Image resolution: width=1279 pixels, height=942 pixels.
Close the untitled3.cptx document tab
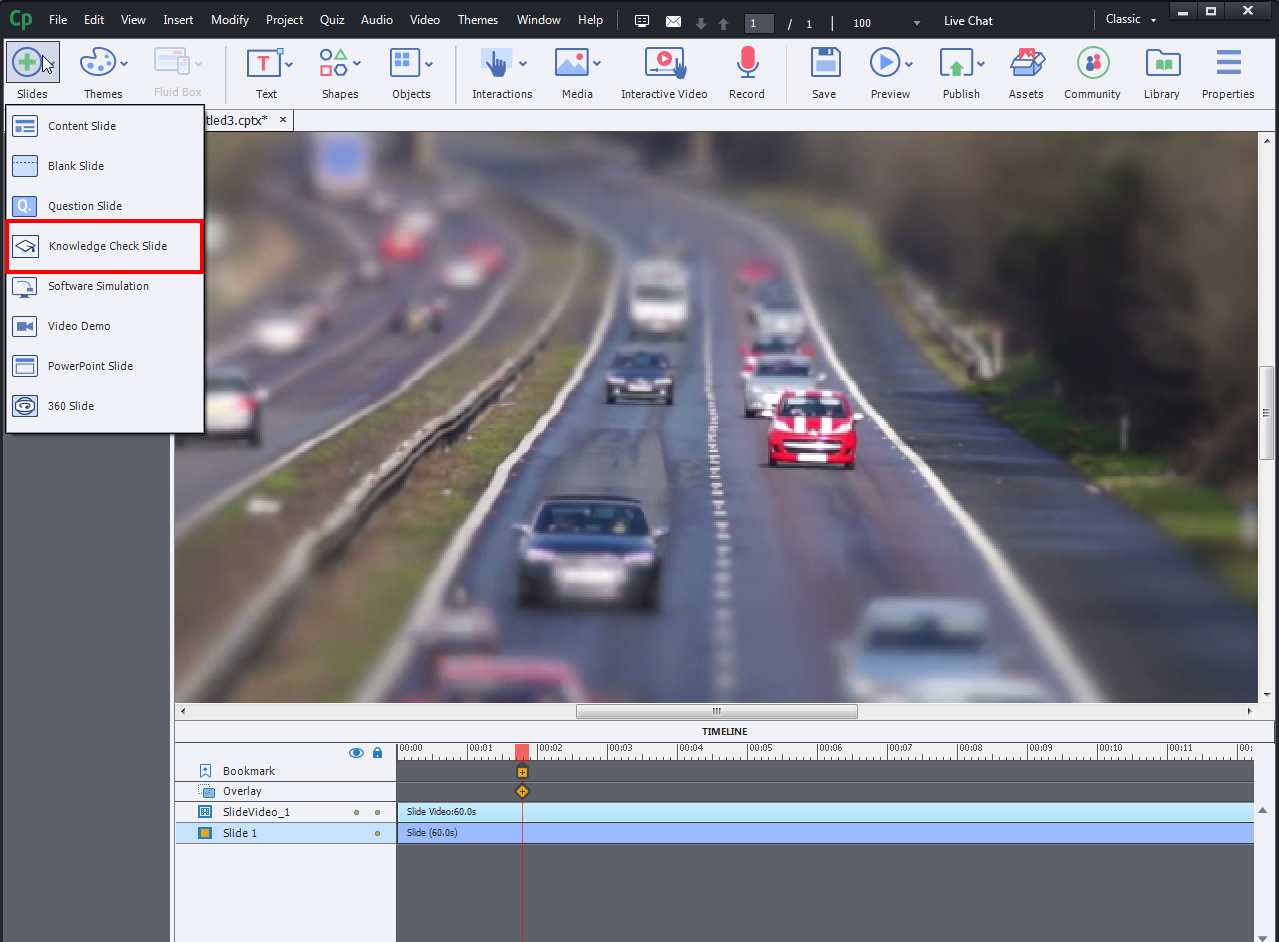(283, 120)
